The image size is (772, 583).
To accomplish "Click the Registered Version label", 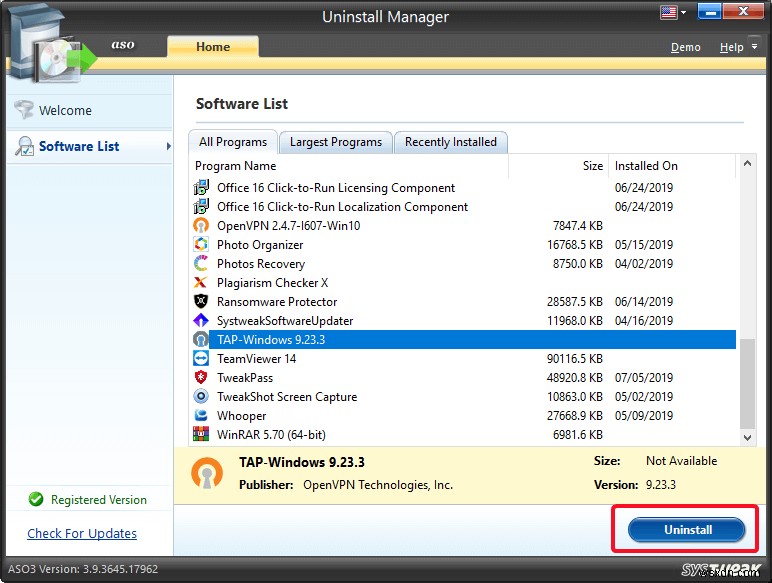I will (x=98, y=500).
